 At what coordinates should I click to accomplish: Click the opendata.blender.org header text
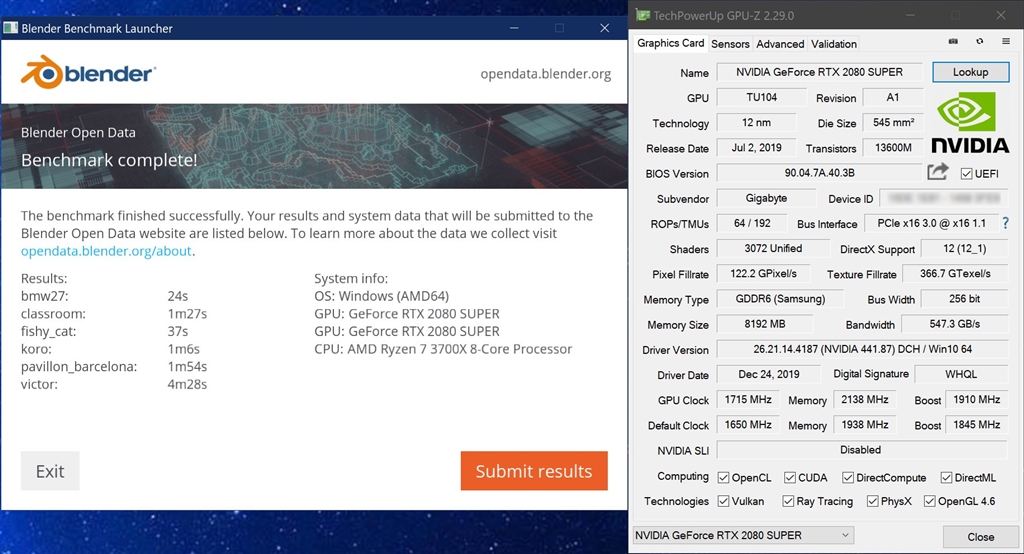click(x=545, y=74)
